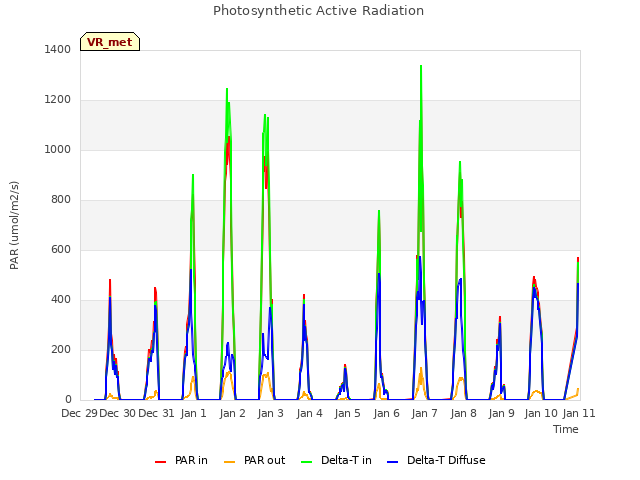Toggle the PAR out legend entry
The width and height of the screenshot is (640, 480).
(x=255, y=460)
